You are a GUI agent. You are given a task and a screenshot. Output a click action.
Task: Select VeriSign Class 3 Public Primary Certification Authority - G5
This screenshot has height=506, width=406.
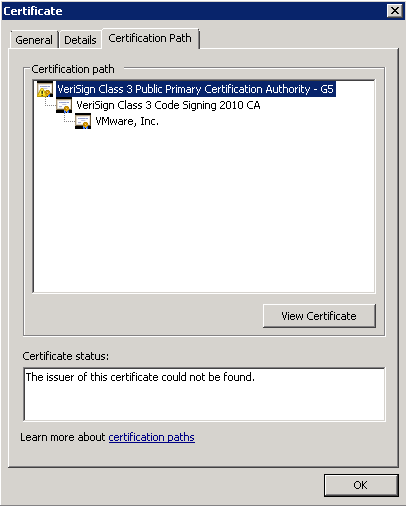[195, 89]
